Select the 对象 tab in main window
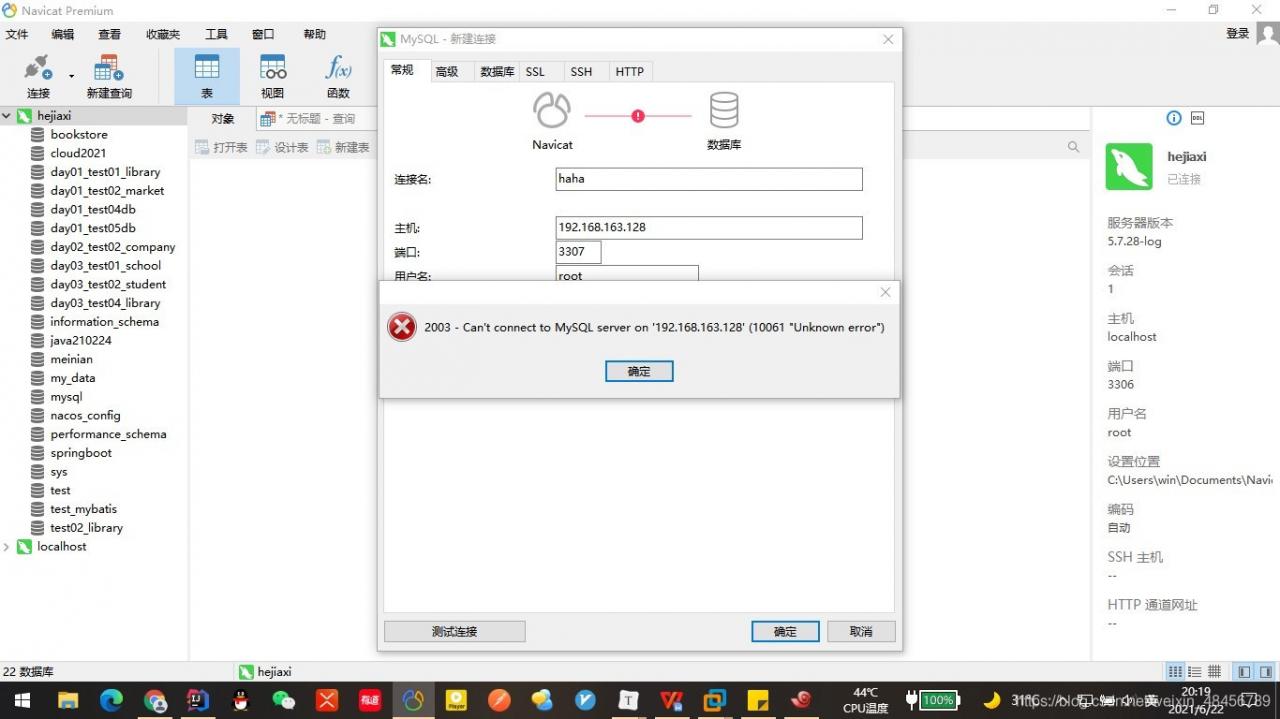Viewport: 1280px width, 719px height. pyautogui.click(x=223, y=118)
